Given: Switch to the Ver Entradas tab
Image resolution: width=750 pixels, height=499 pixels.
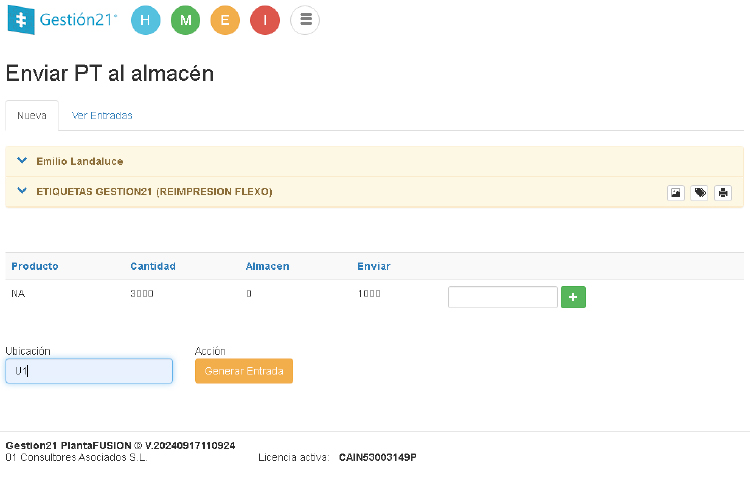Looking at the screenshot, I should (102, 115).
